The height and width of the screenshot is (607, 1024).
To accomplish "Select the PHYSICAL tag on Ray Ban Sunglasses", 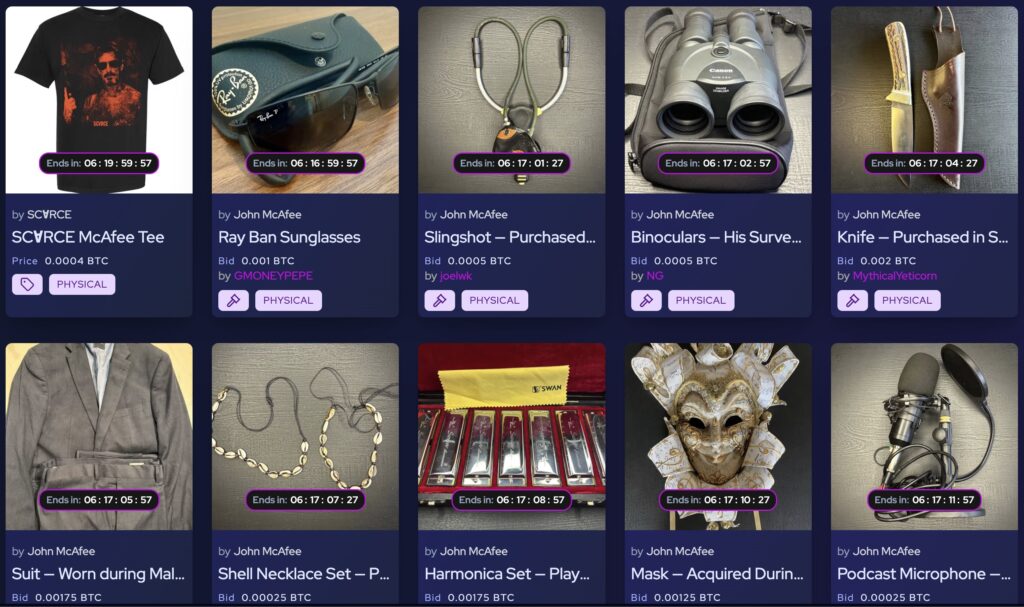I will (288, 301).
